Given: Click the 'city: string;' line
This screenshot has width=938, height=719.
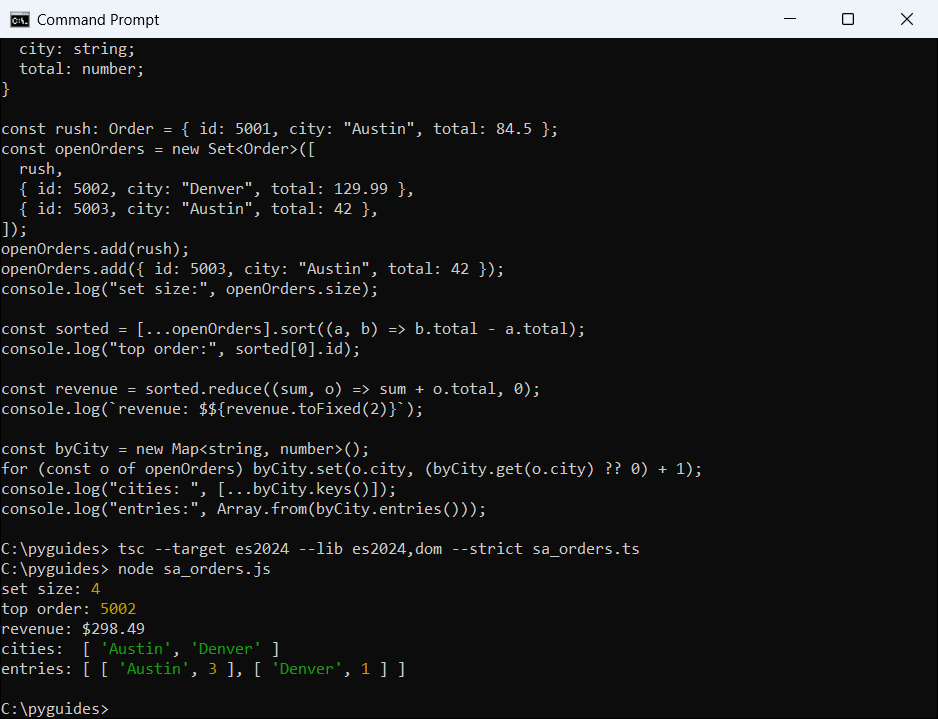Looking at the screenshot, I should (x=77, y=49).
